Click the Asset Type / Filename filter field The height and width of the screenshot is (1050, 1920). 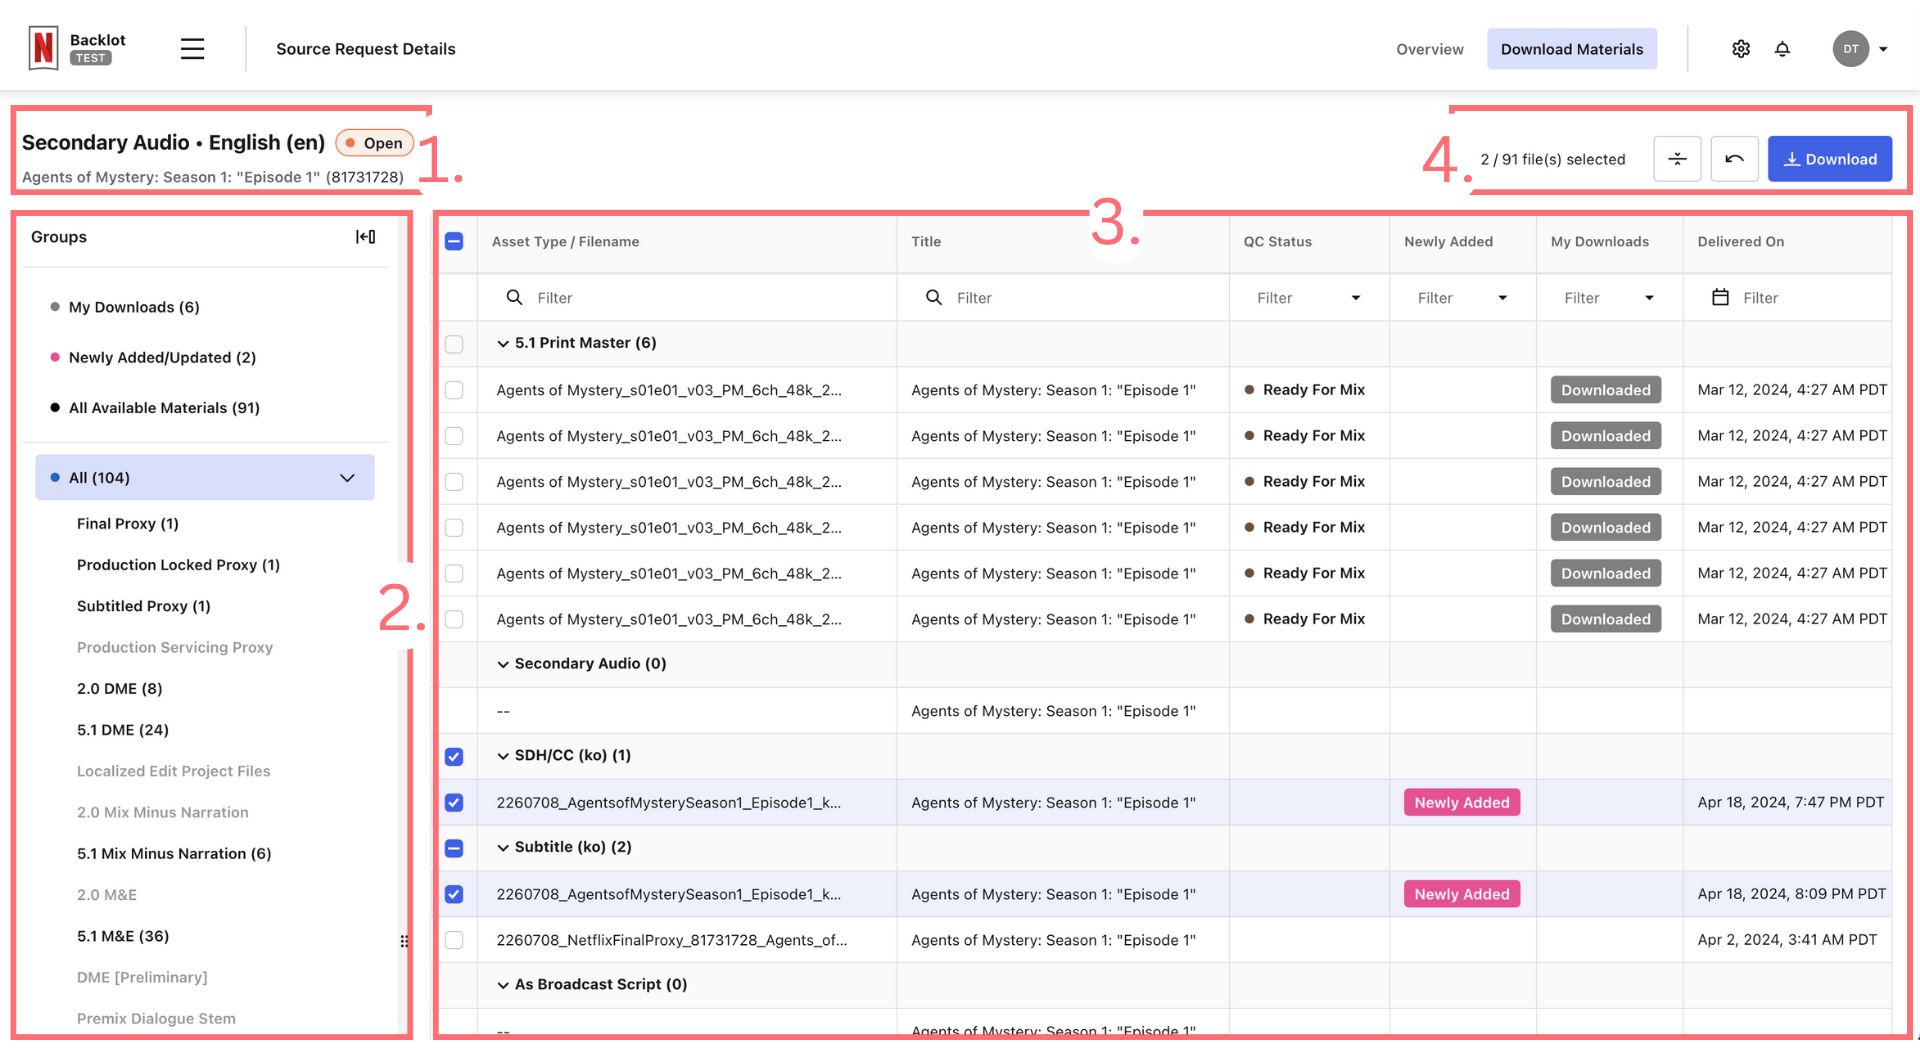(687, 298)
